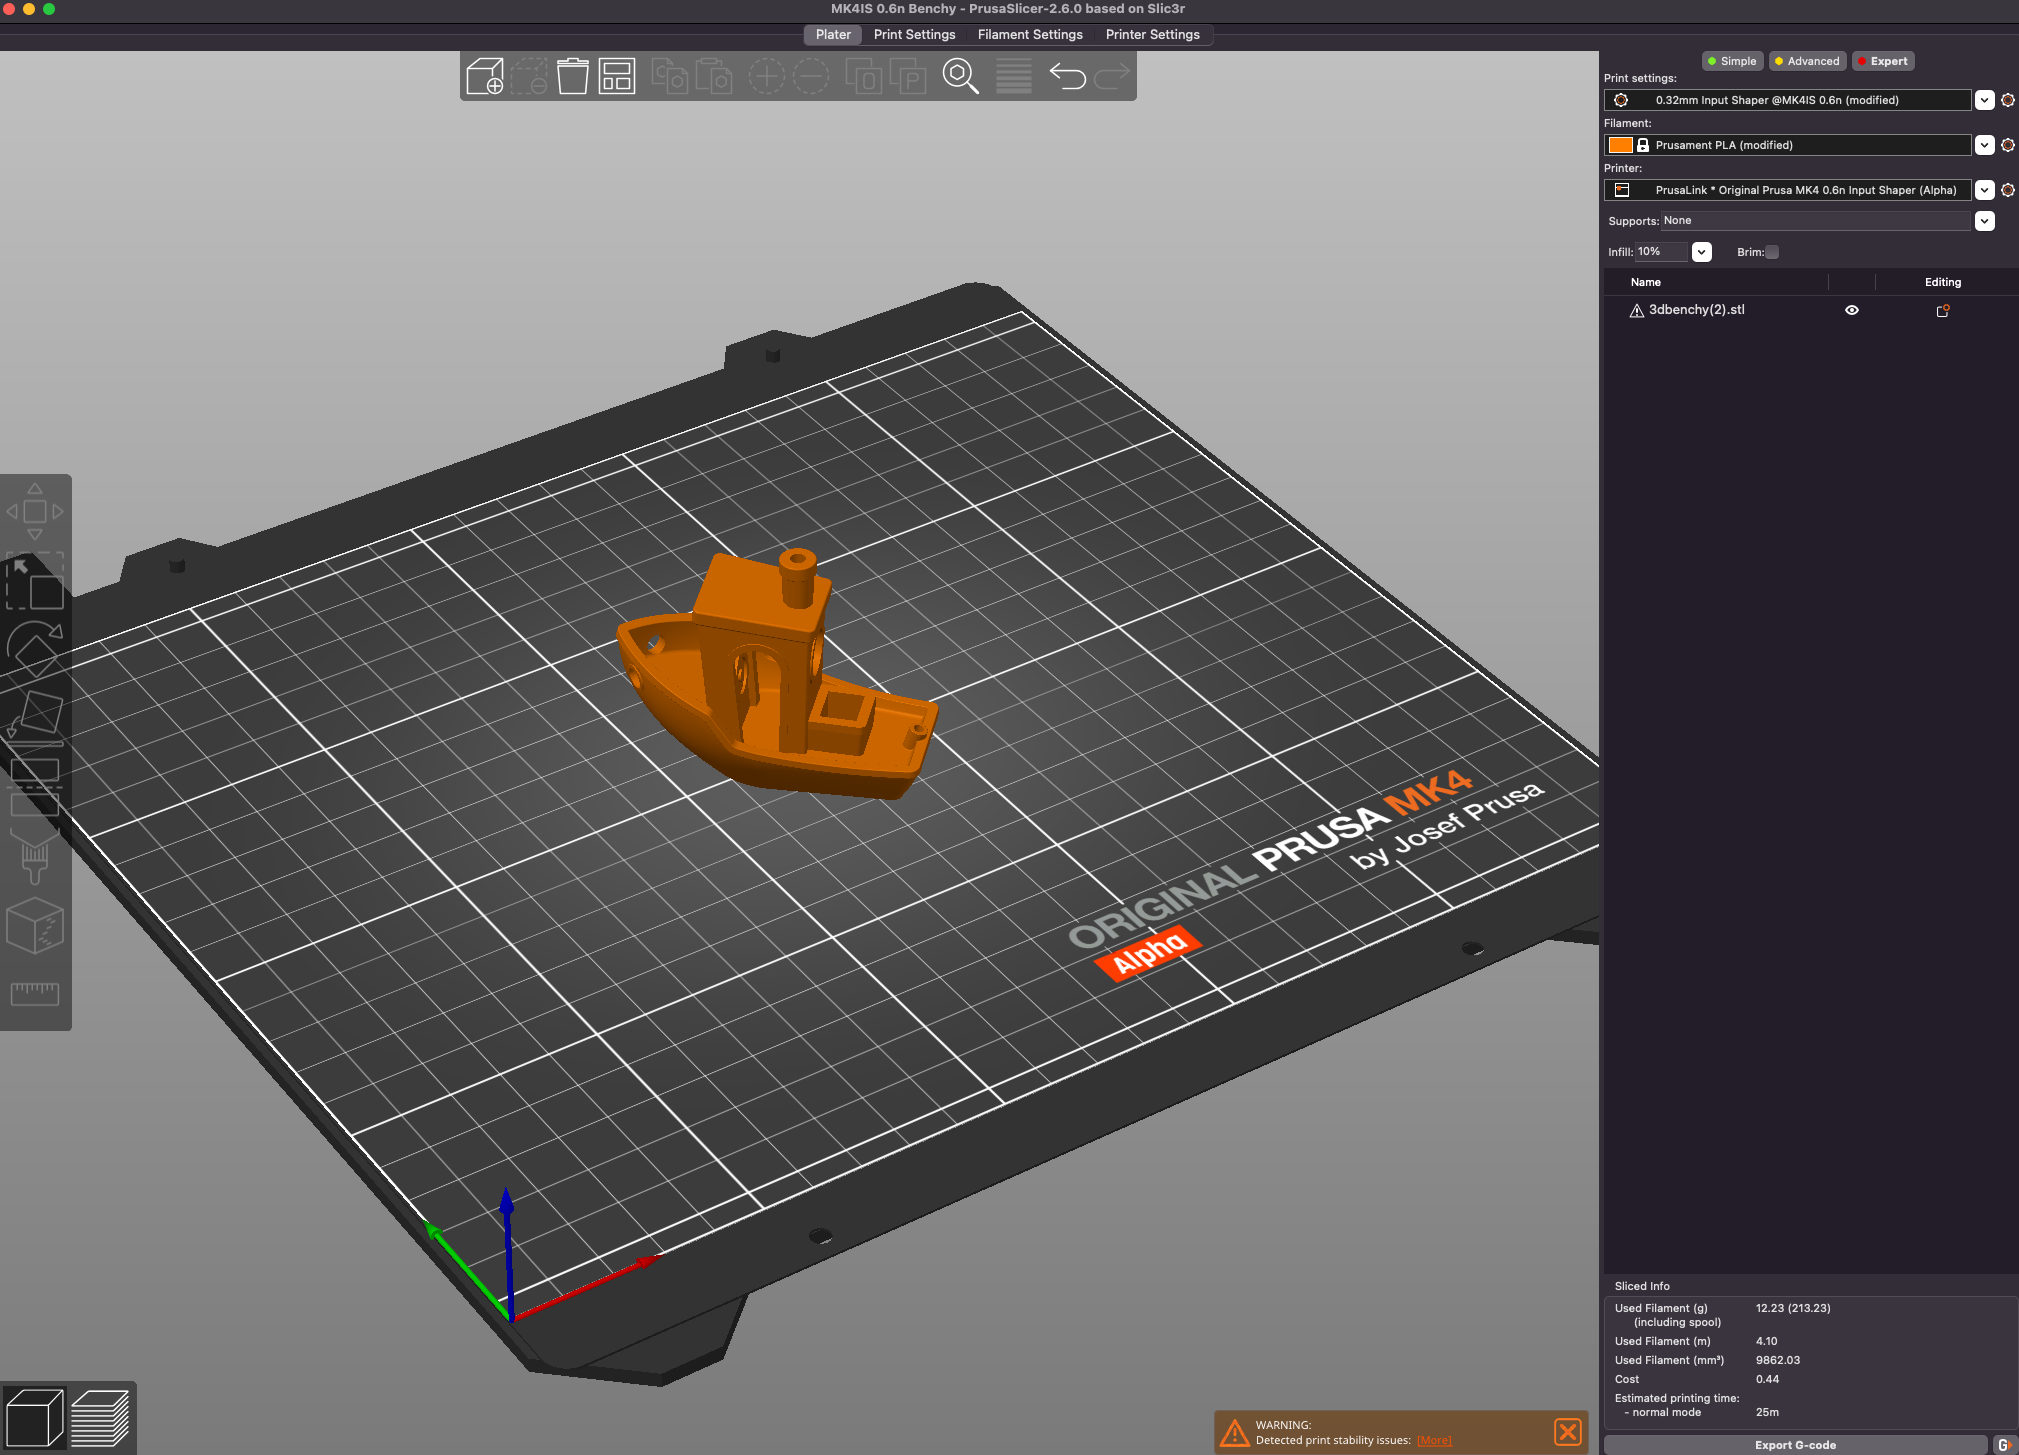Open the More link in stability warning
Image resolution: width=2019 pixels, height=1455 pixels.
click(1434, 1440)
